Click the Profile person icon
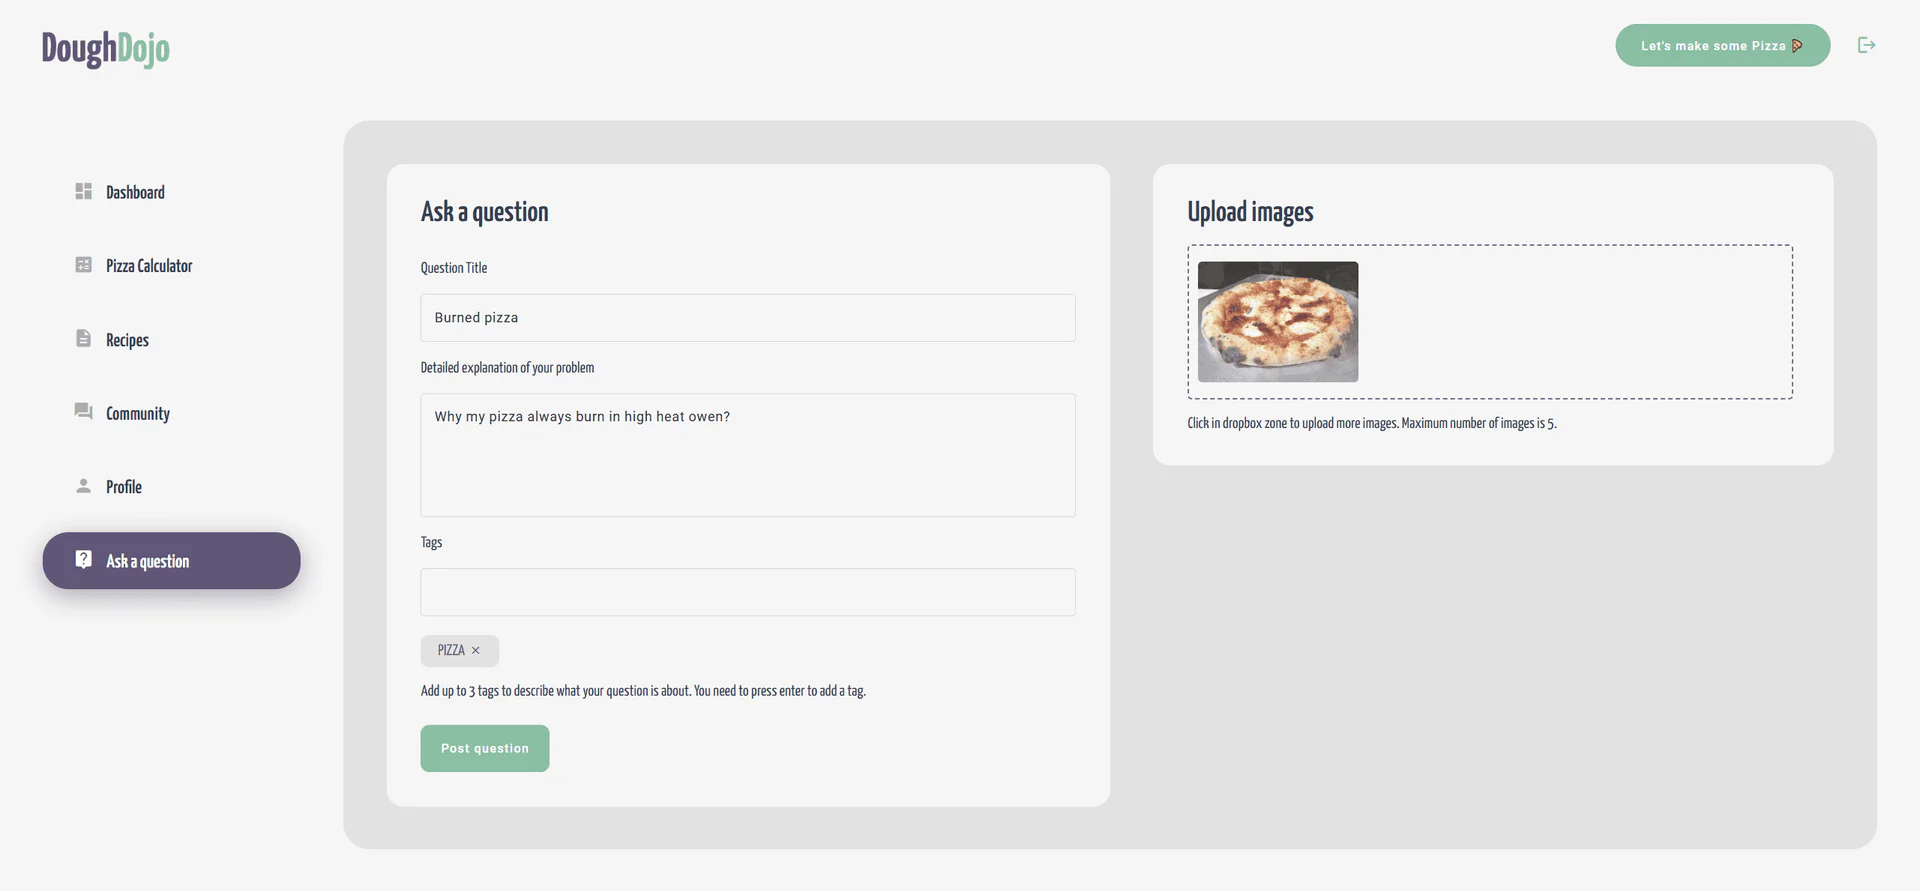The height and width of the screenshot is (892, 1920). (84, 486)
